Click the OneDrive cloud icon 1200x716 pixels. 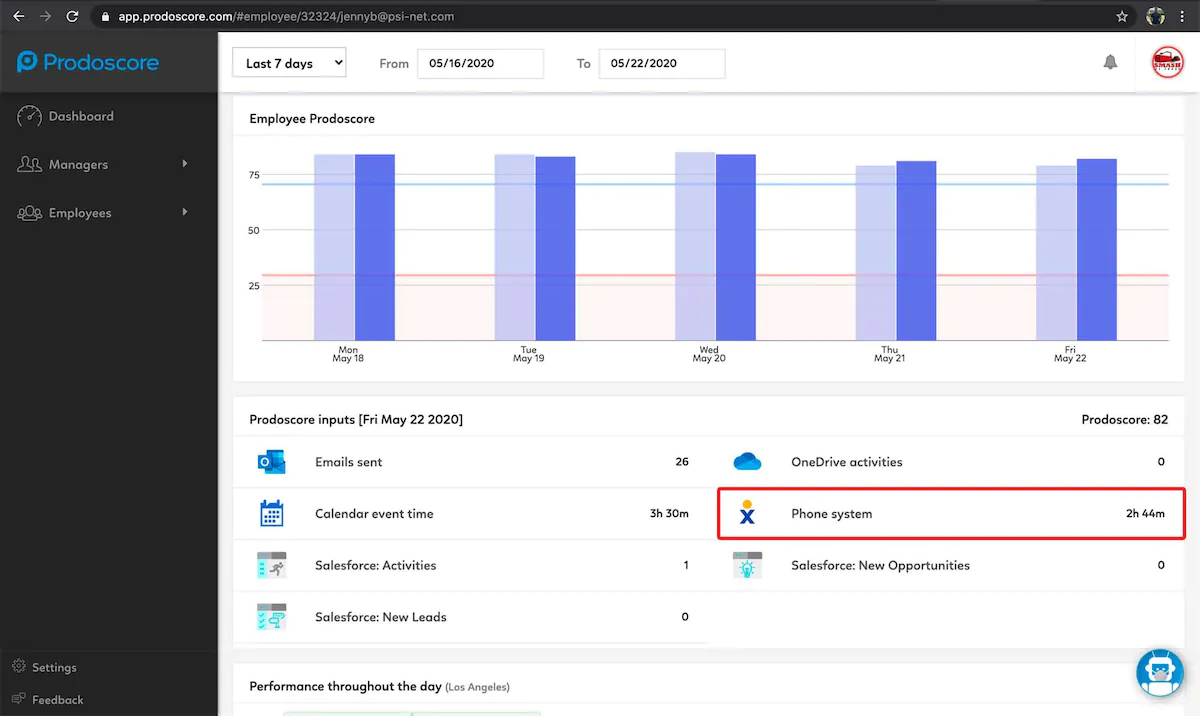(747, 462)
